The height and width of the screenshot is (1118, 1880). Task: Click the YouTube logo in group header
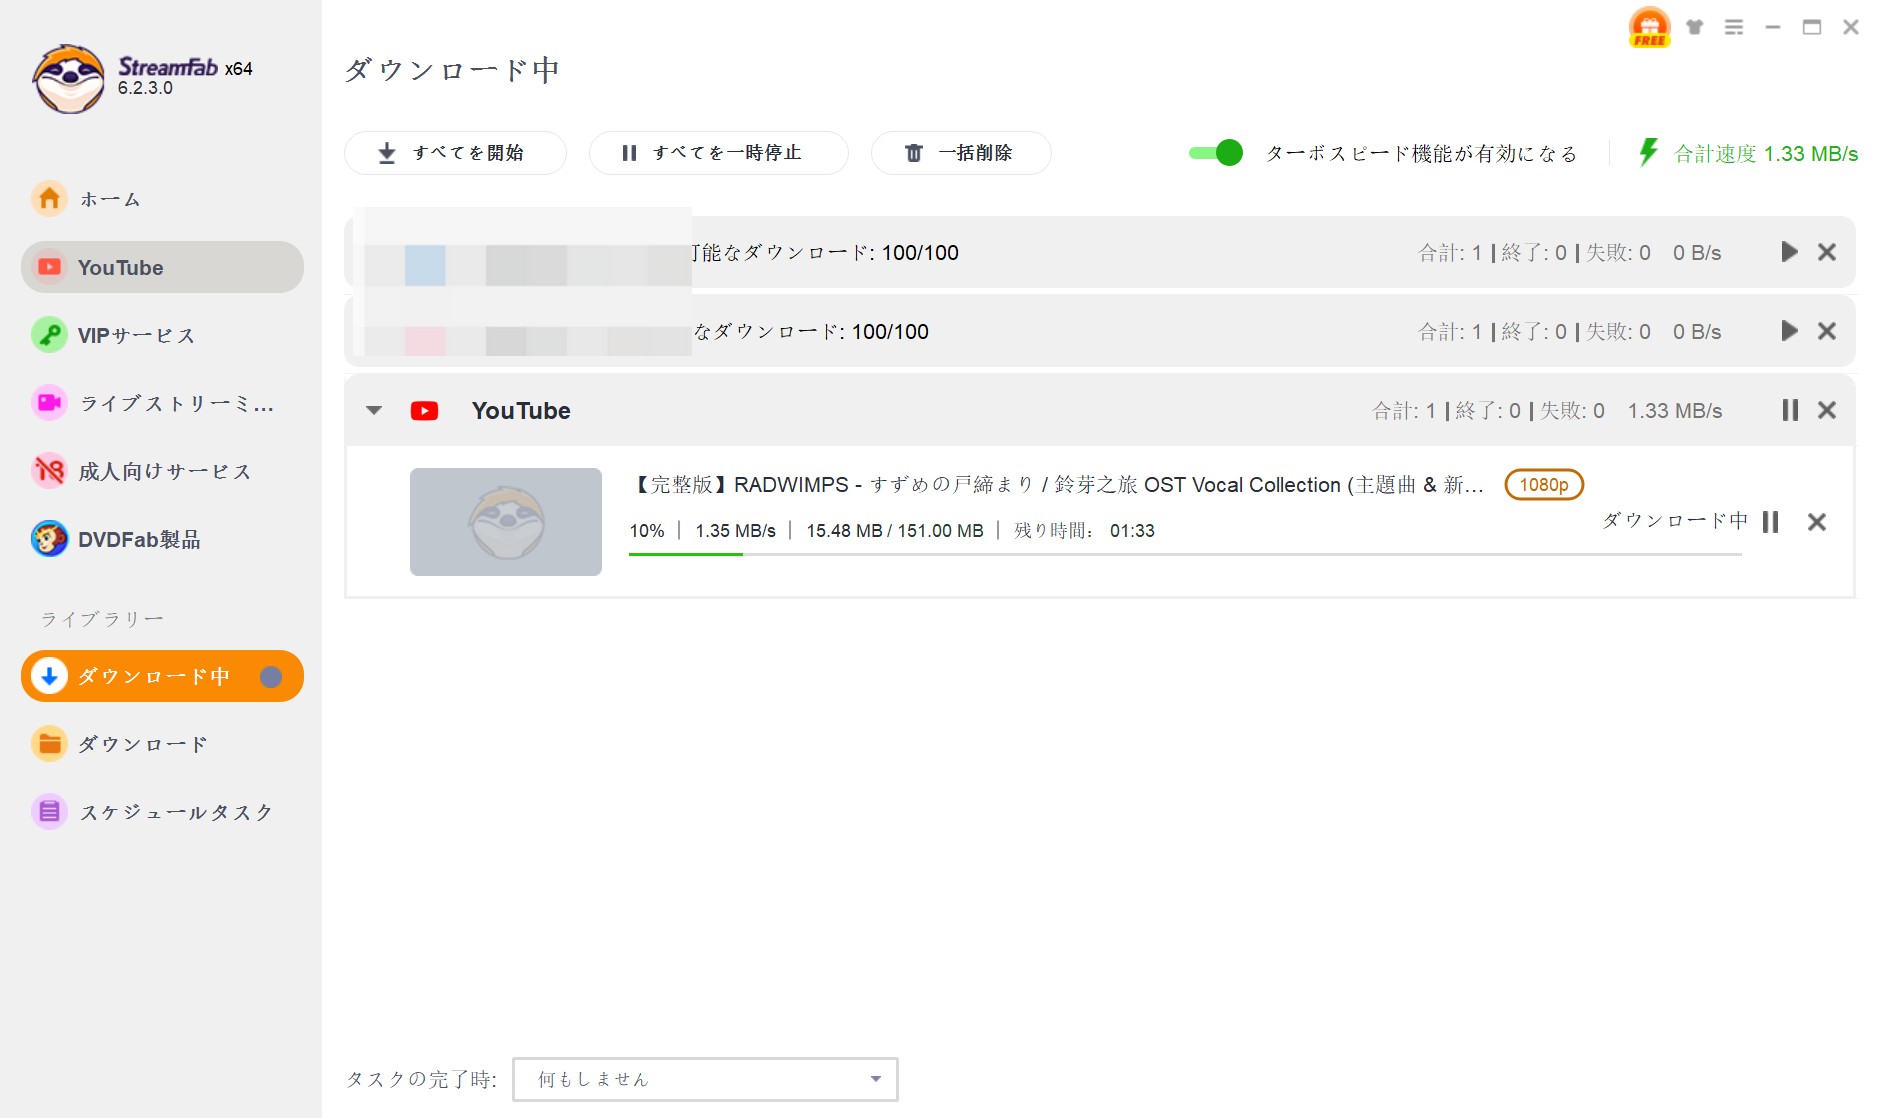coord(424,410)
